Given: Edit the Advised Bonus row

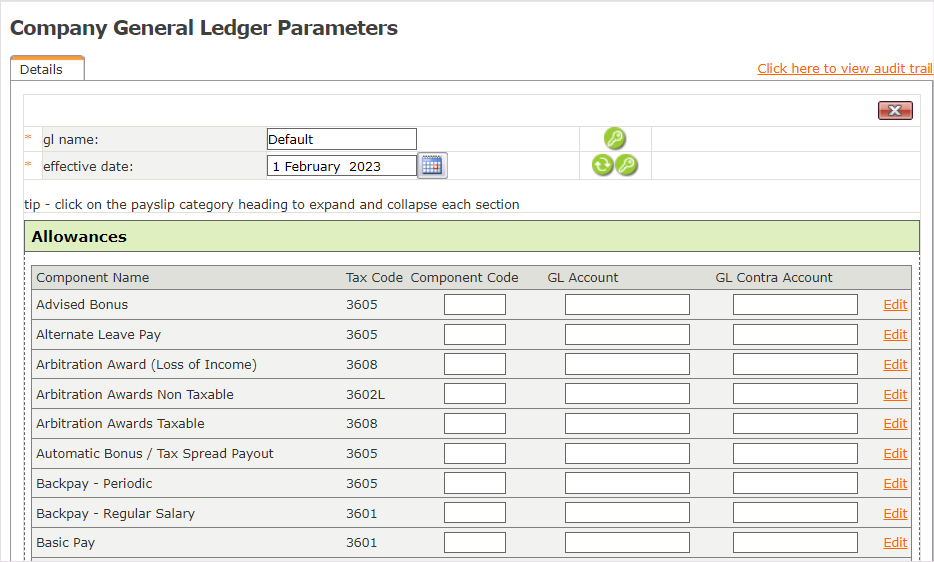Looking at the screenshot, I should point(895,305).
